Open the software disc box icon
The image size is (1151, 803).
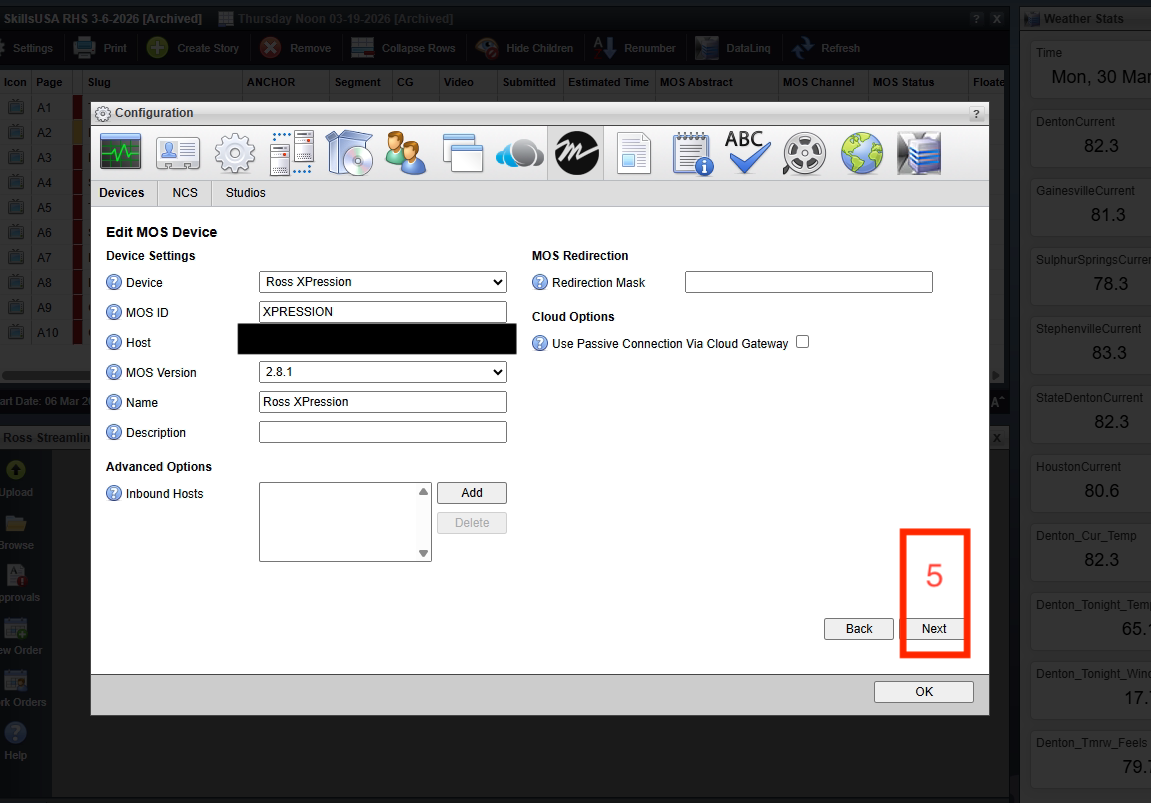coord(349,153)
